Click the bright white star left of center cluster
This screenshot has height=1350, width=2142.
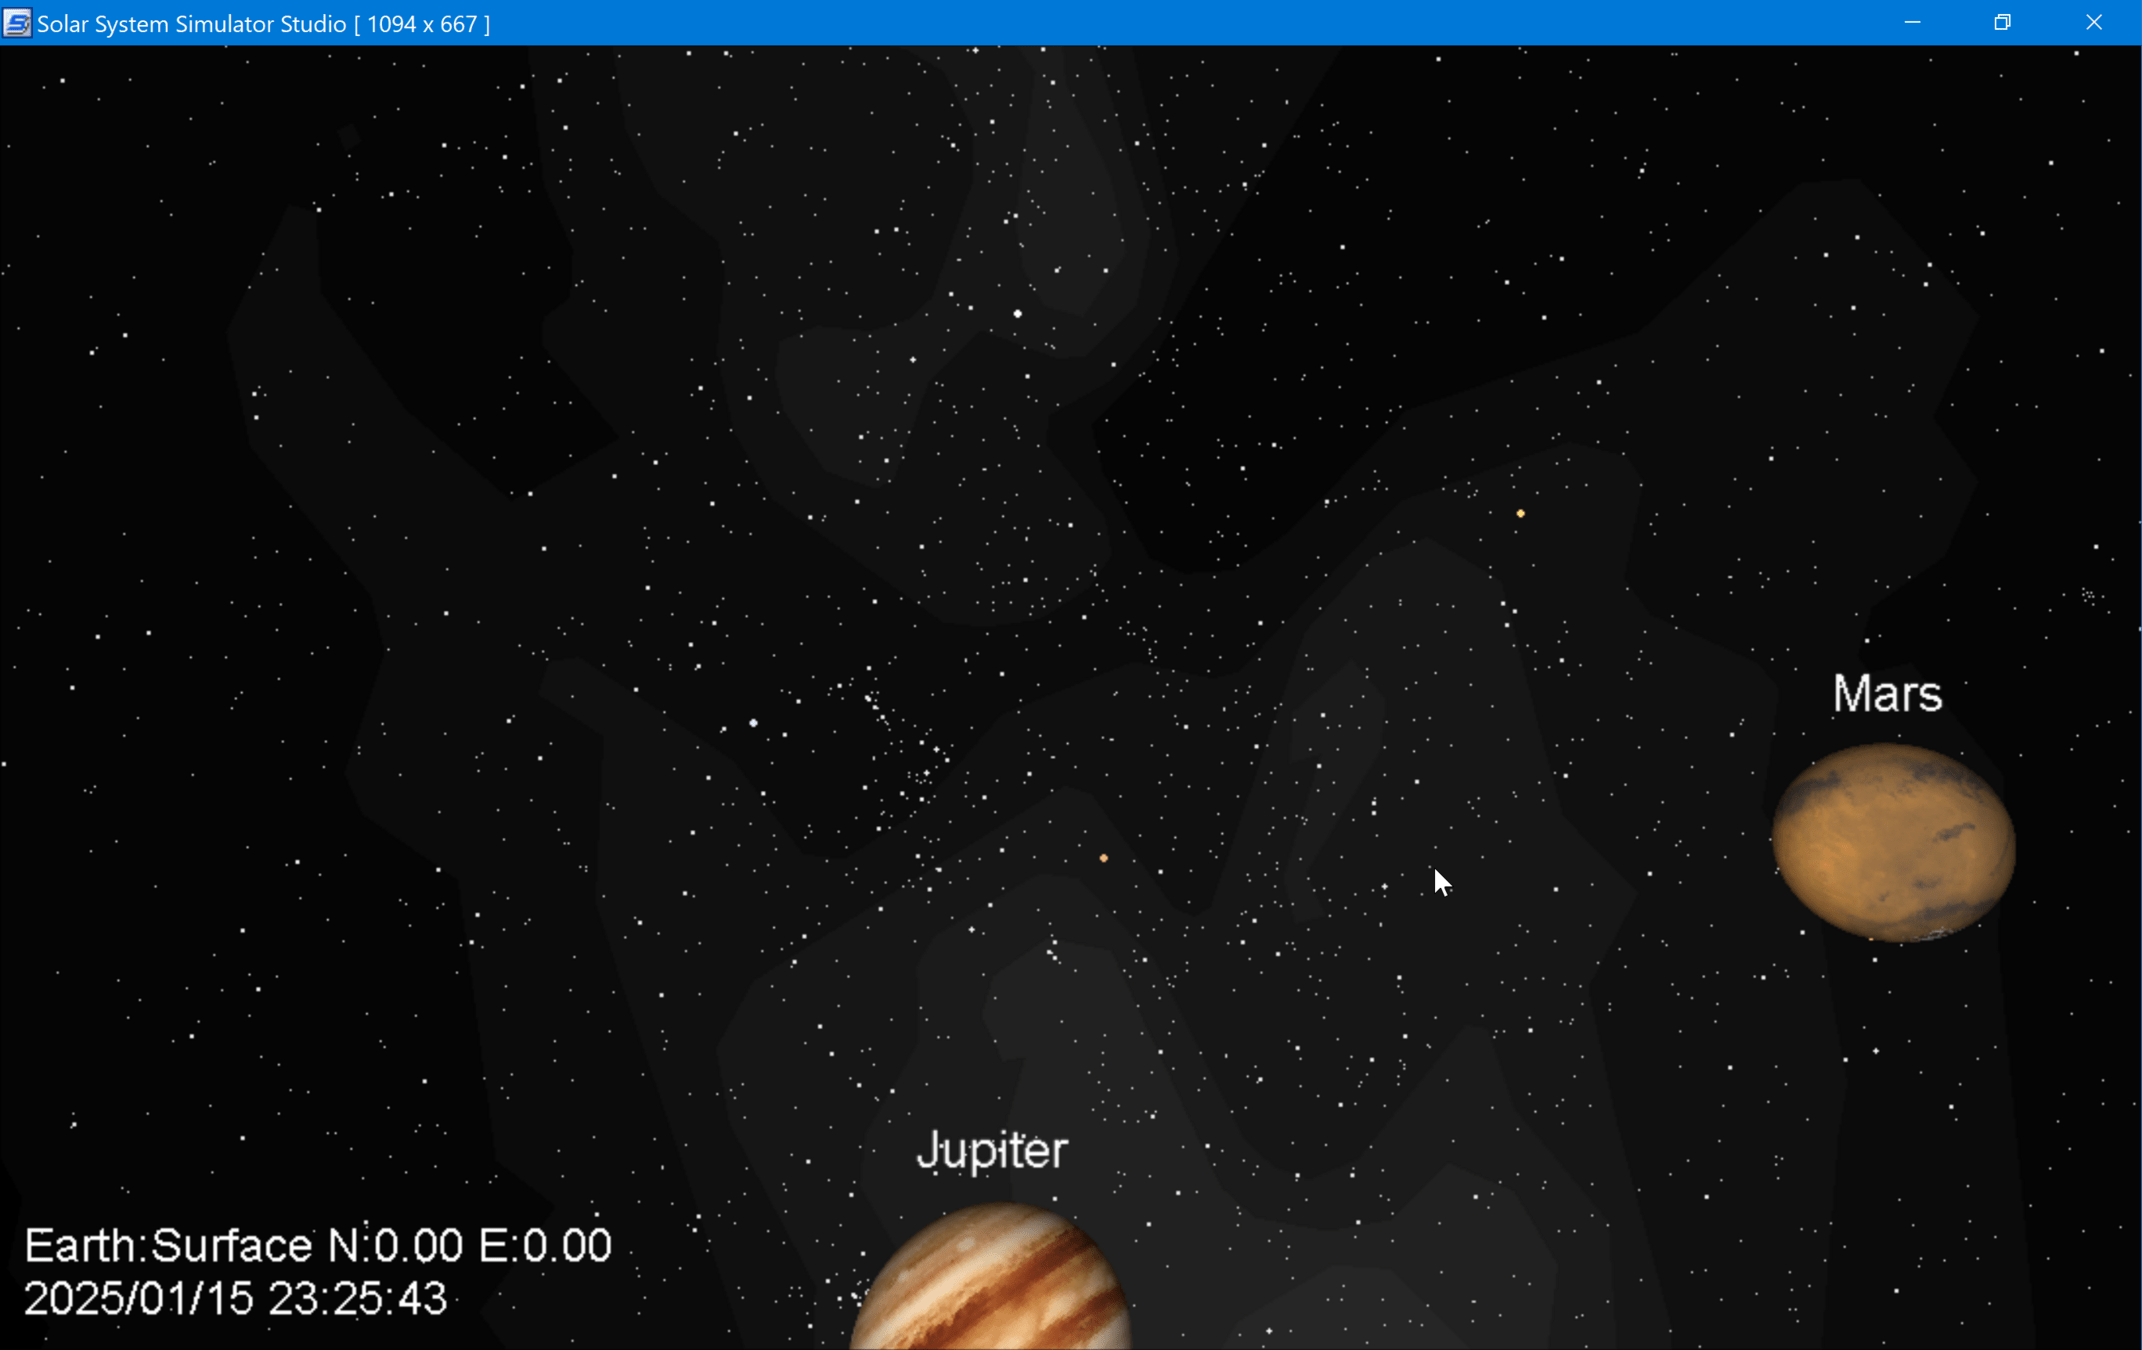pyautogui.click(x=753, y=722)
